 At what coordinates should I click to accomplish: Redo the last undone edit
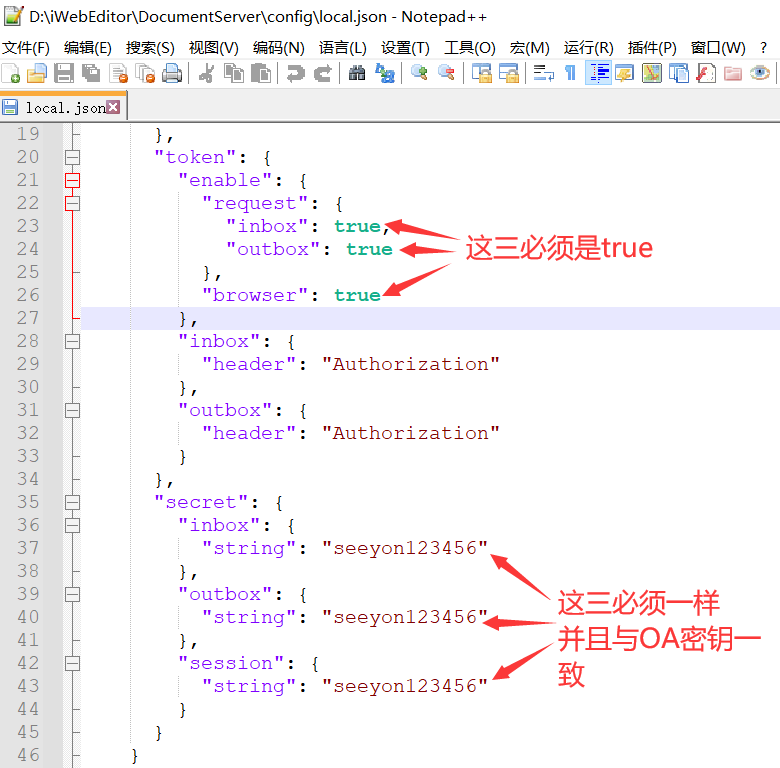(x=323, y=73)
